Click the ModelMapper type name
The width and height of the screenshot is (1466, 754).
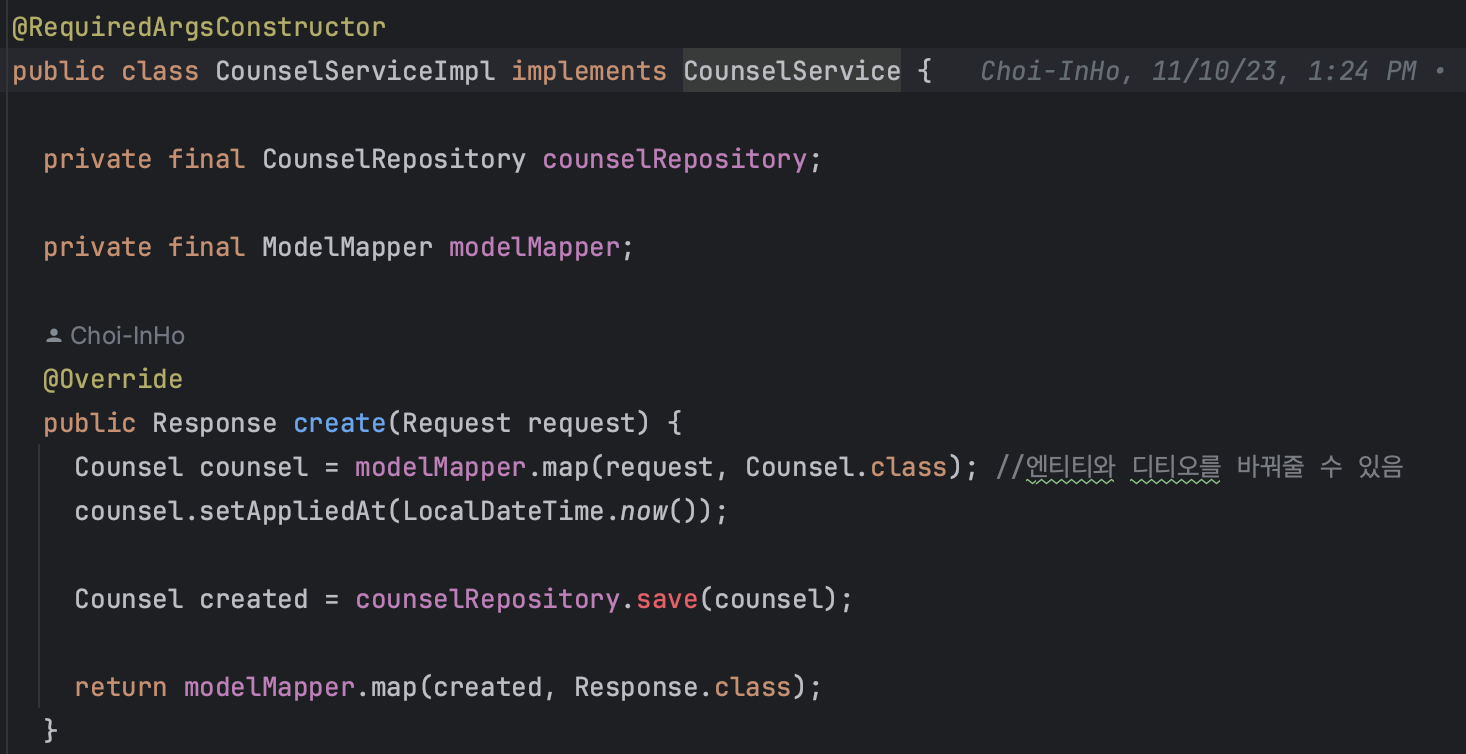click(x=347, y=247)
